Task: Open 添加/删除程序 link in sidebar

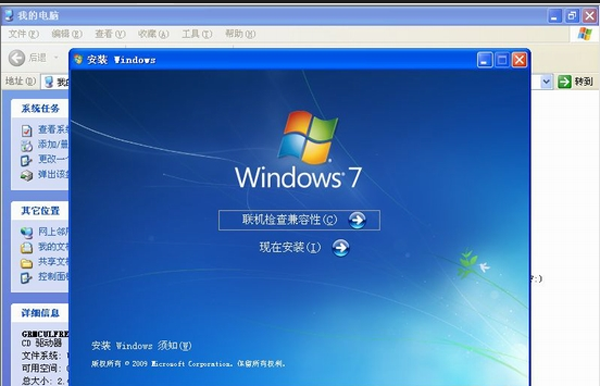Action: point(53,144)
